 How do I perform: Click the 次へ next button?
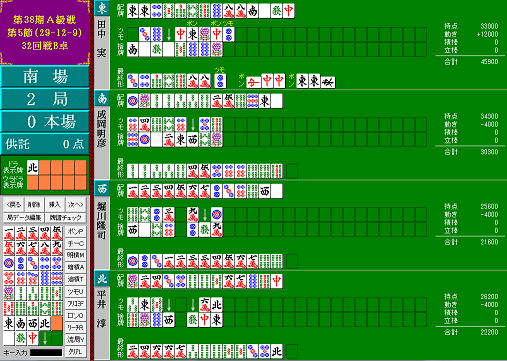tap(76, 204)
